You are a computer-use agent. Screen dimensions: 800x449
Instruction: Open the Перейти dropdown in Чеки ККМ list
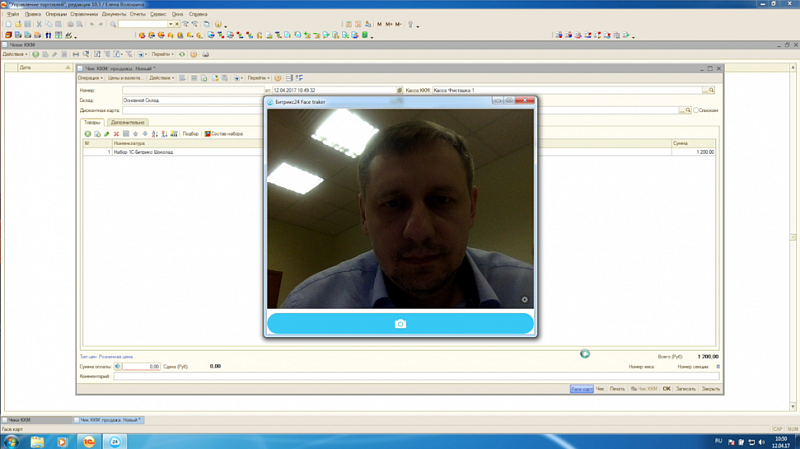tap(162, 54)
